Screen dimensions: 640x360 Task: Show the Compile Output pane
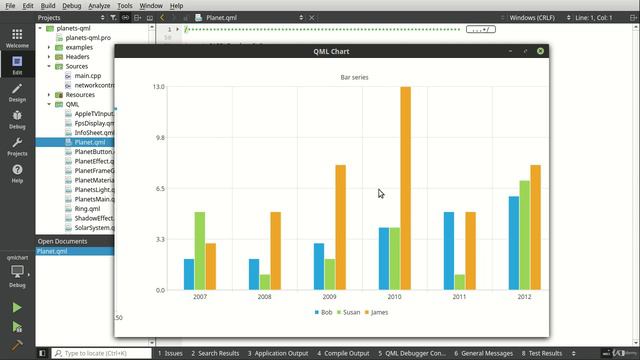tap(343, 353)
